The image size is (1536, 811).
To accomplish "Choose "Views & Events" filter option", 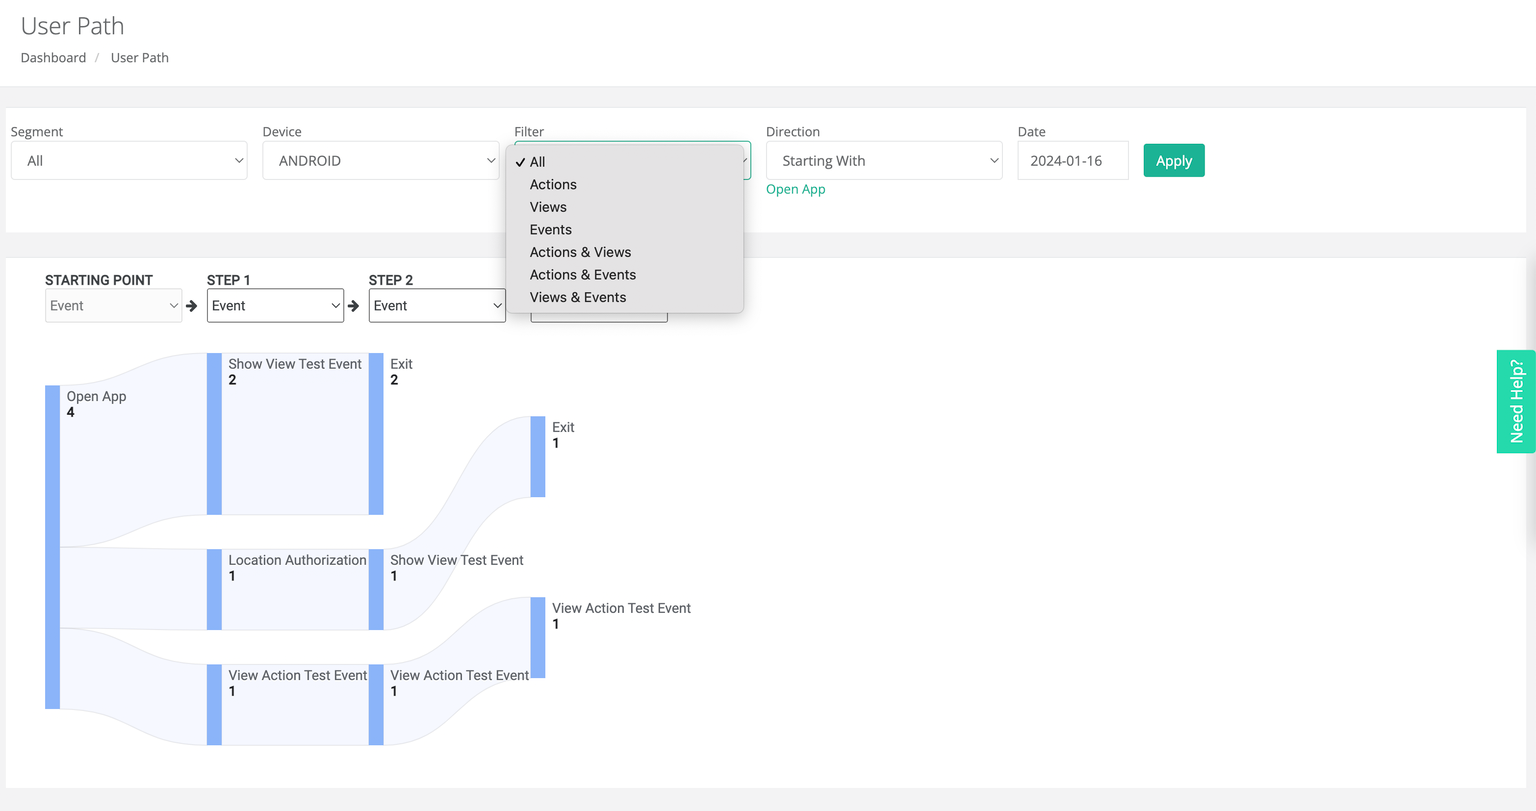I will tap(577, 297).
